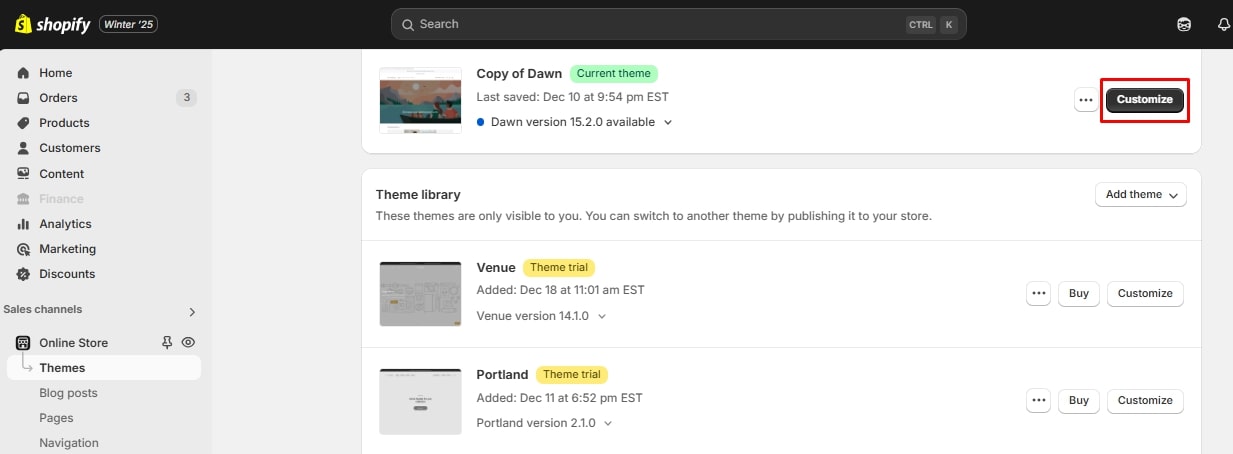Expand Dawn version 15.2.0 available dropdown
The width and height of the screenshot is (1233, 454).
(x=575, y=122)
